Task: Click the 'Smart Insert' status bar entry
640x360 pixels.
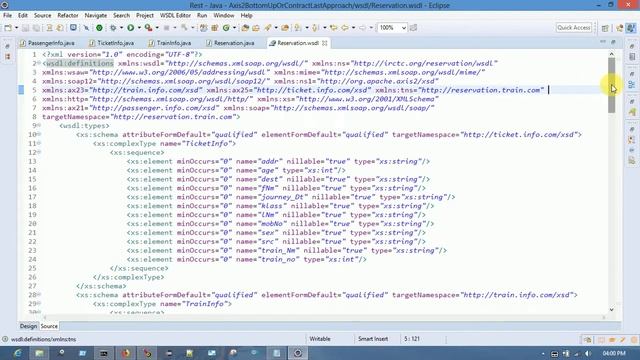Action: 373,339
